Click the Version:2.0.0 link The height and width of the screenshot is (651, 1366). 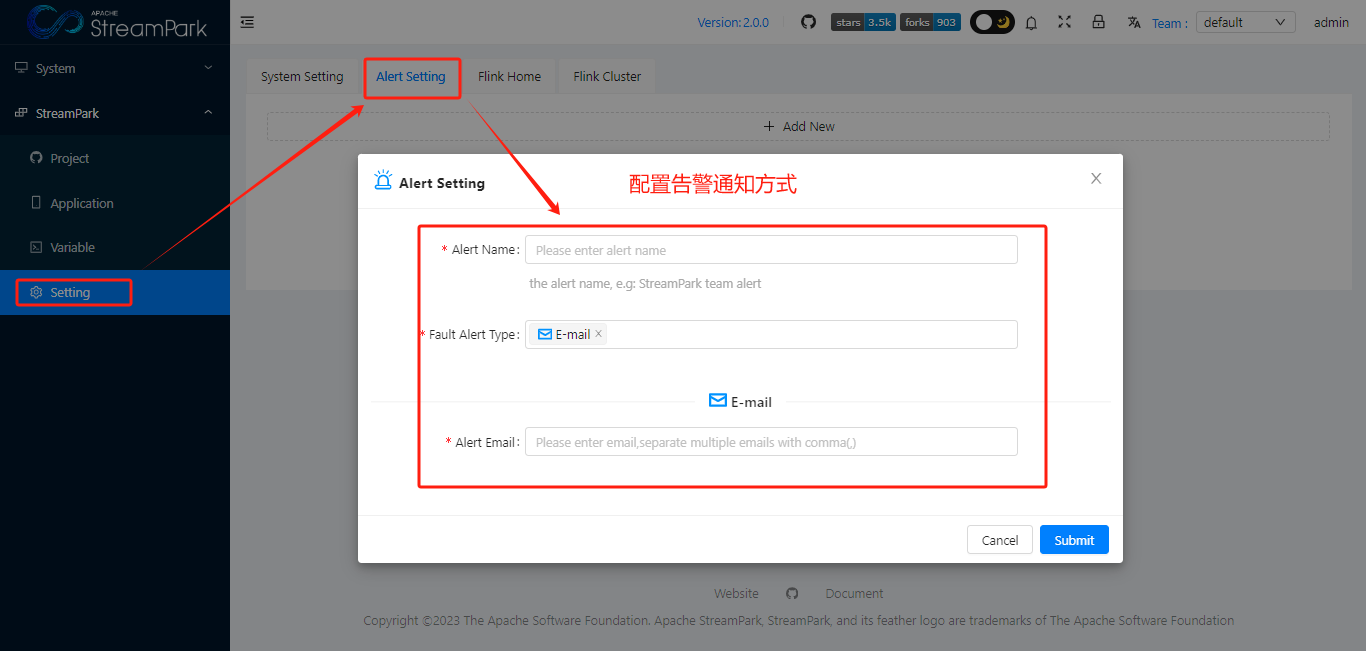733,22
